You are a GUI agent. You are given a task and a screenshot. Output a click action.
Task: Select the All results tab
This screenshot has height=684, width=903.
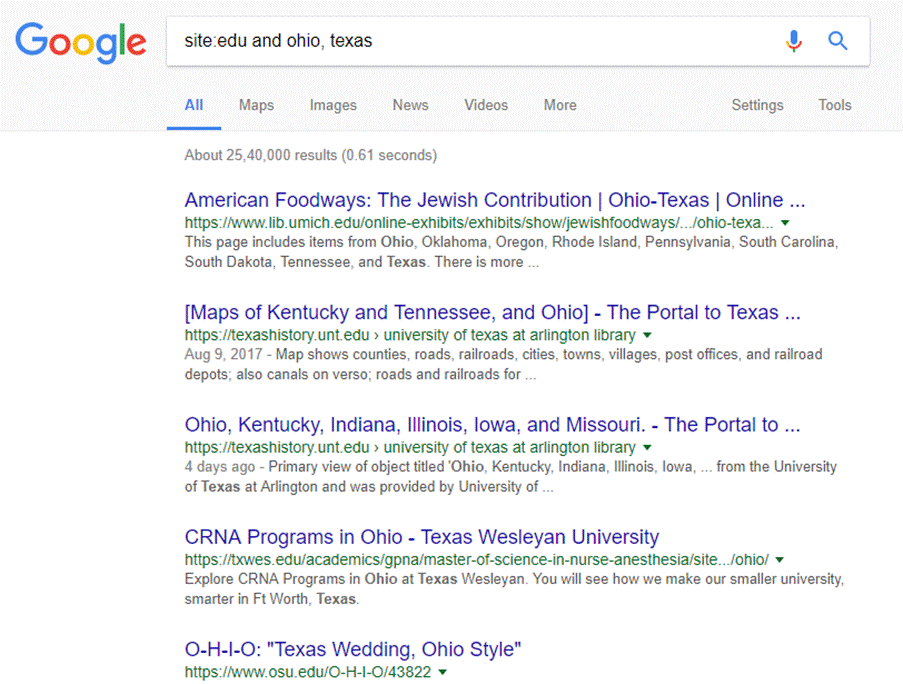(x=194, y=105)
